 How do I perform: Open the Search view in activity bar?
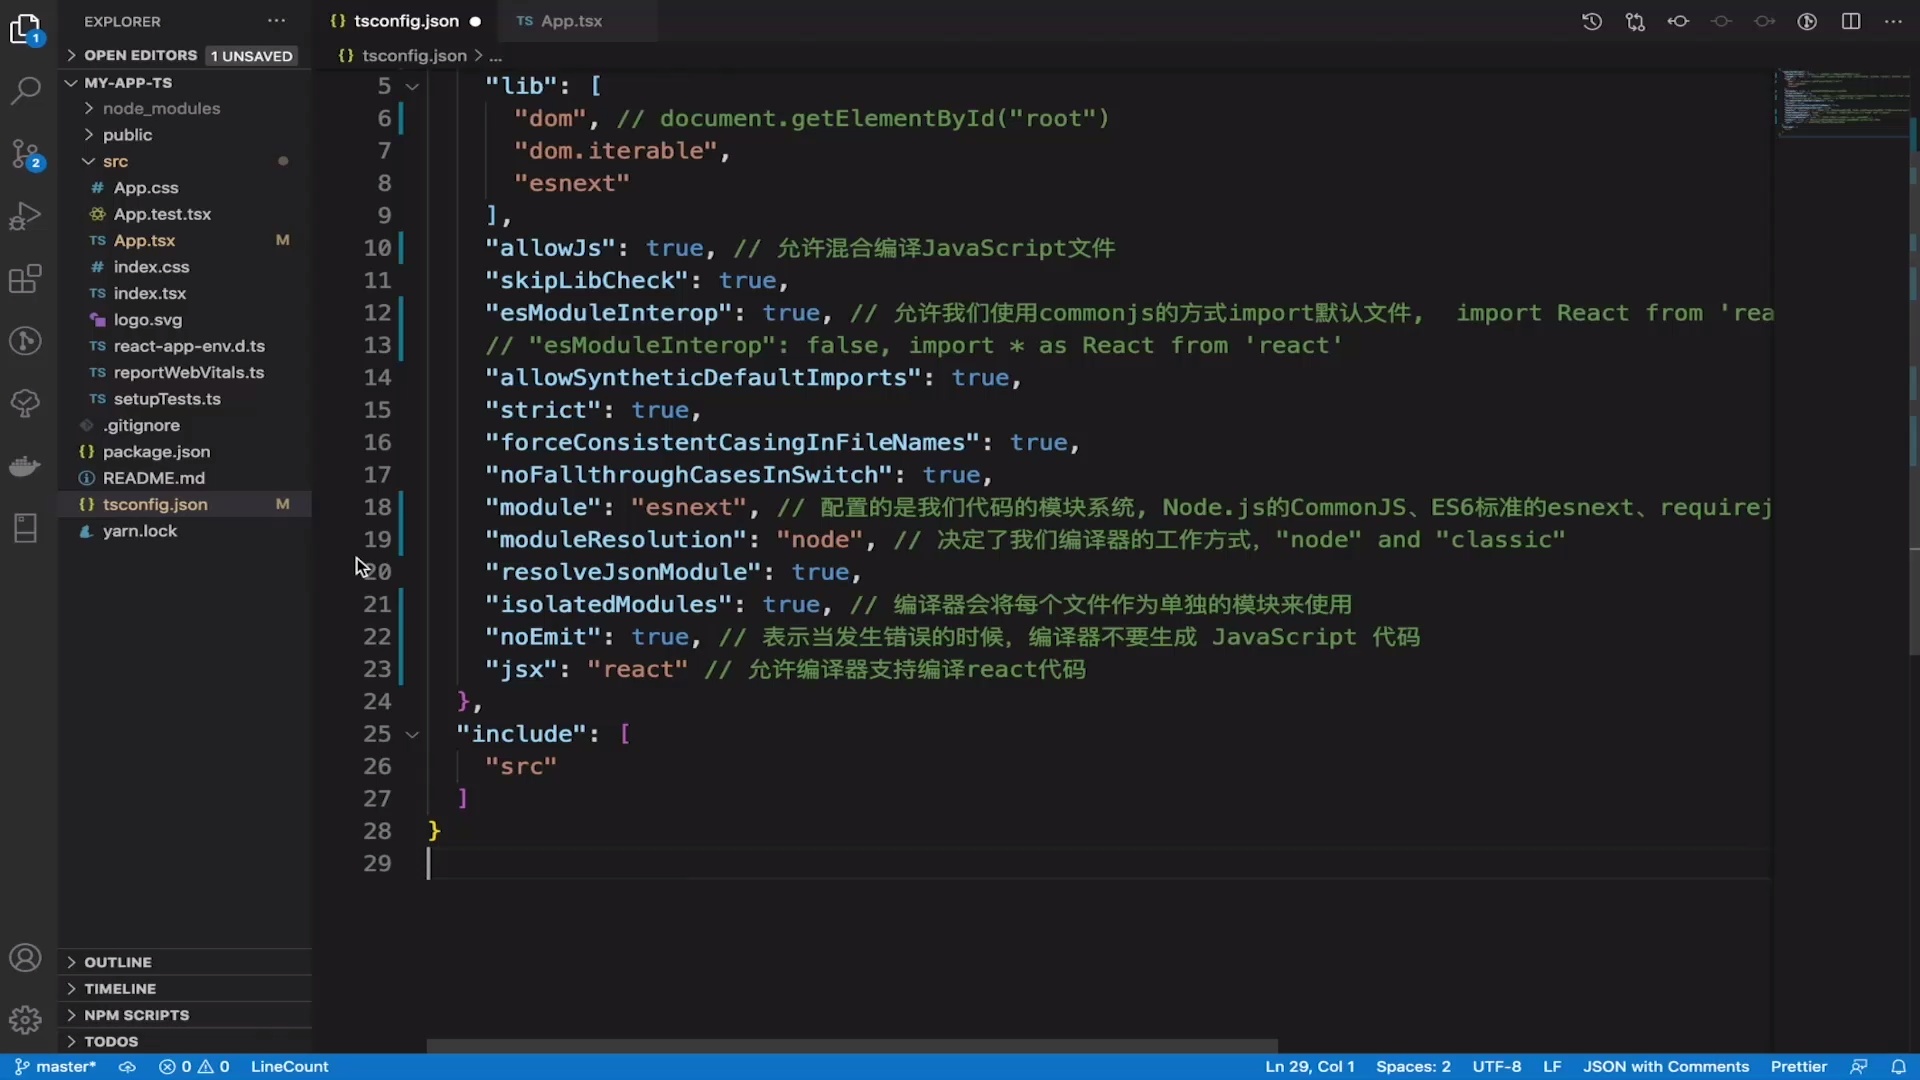point(25,91)
